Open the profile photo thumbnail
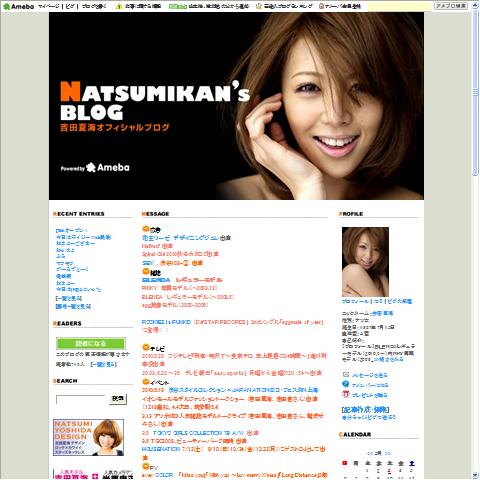This screenshot has height=480, width=480. (365, 262)
